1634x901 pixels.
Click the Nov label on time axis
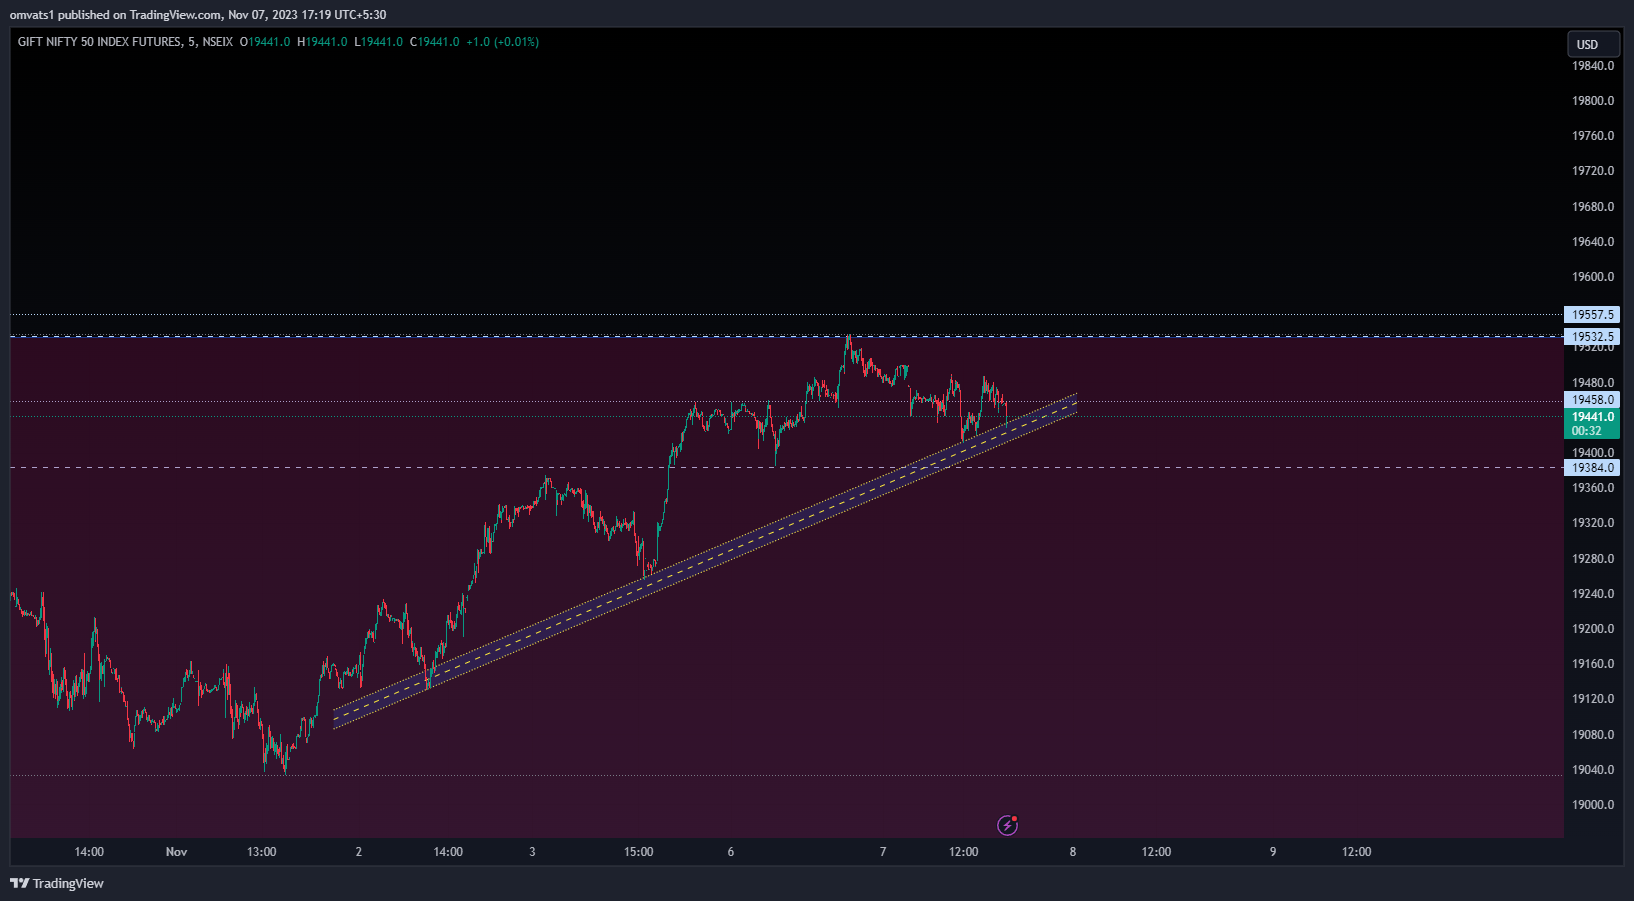176,852
